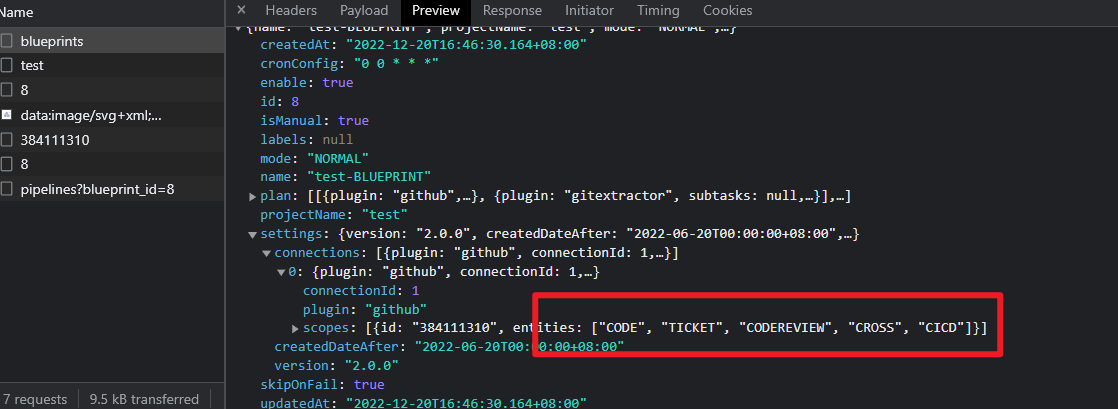The width and height of the screenshot is (1118, 409).
Task: Expand the plan array node
Action: (252, 197)
